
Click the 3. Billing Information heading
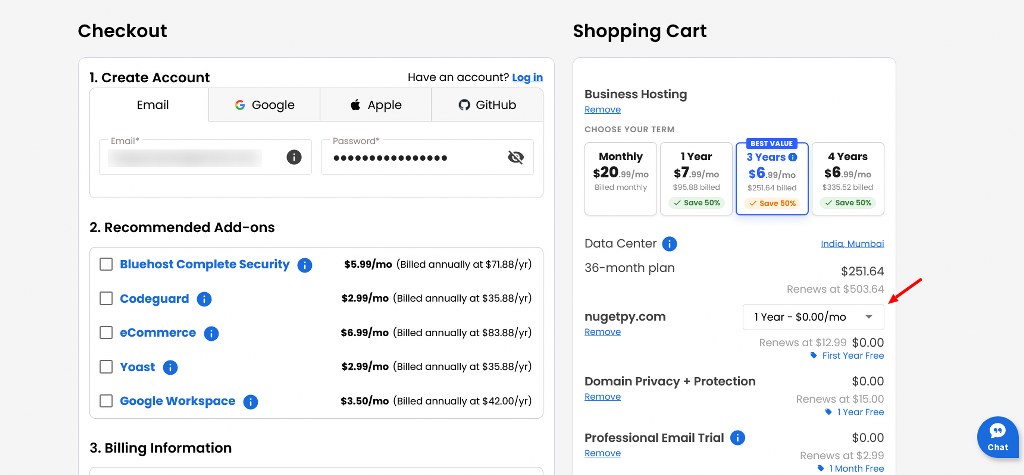click(161, 448)
